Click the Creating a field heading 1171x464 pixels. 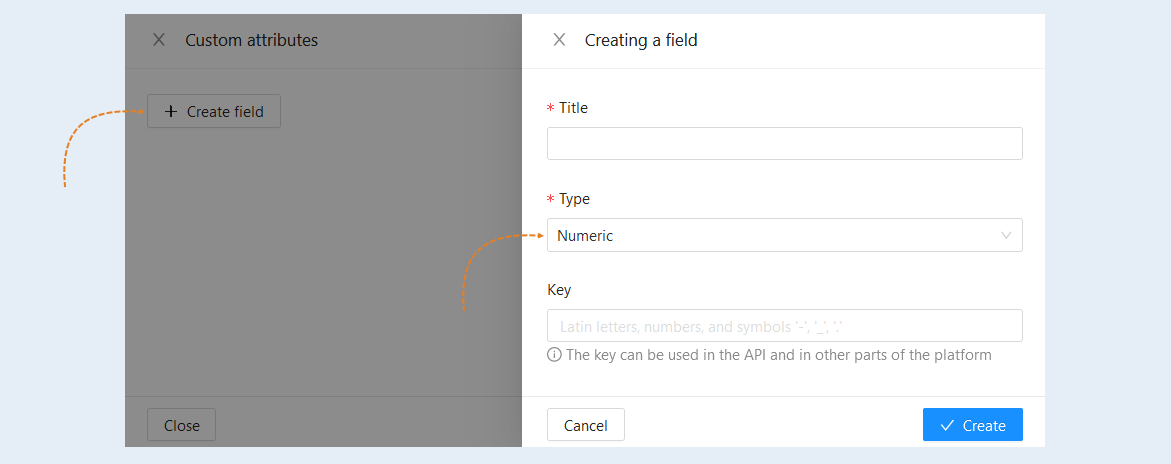coord(641,40)
